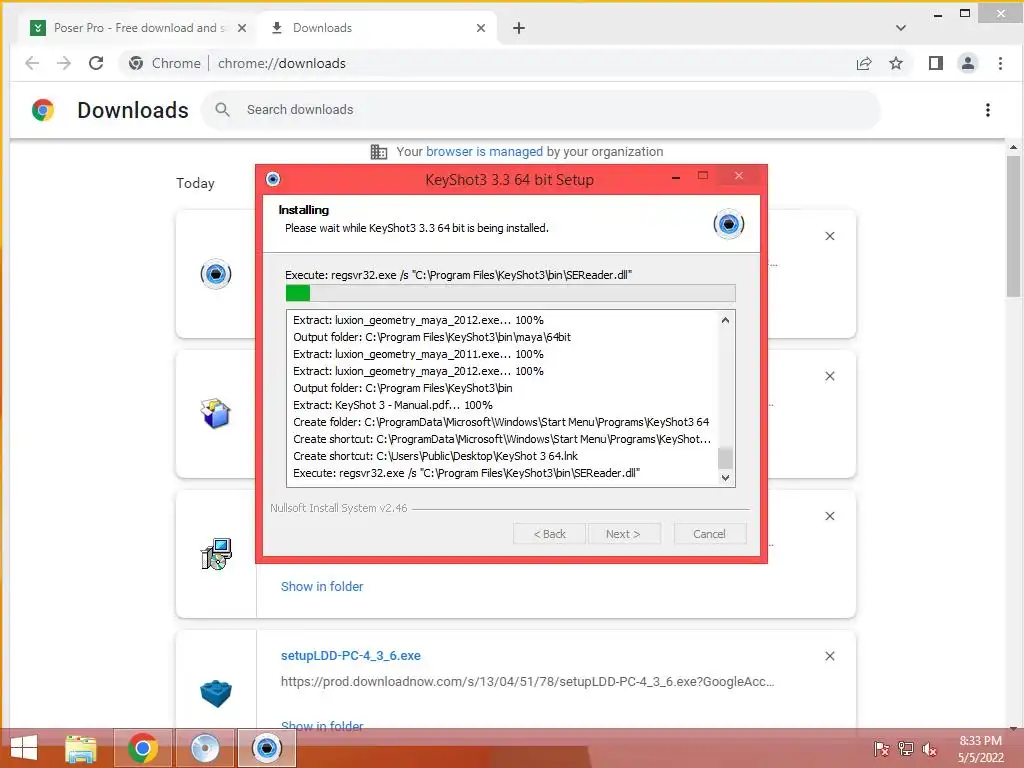Viewport: 1024px width, 768px height.
Task: Select log line 'Extract: KeyShot 3 - Manual.pdf... 100%'
Action: 392,405
